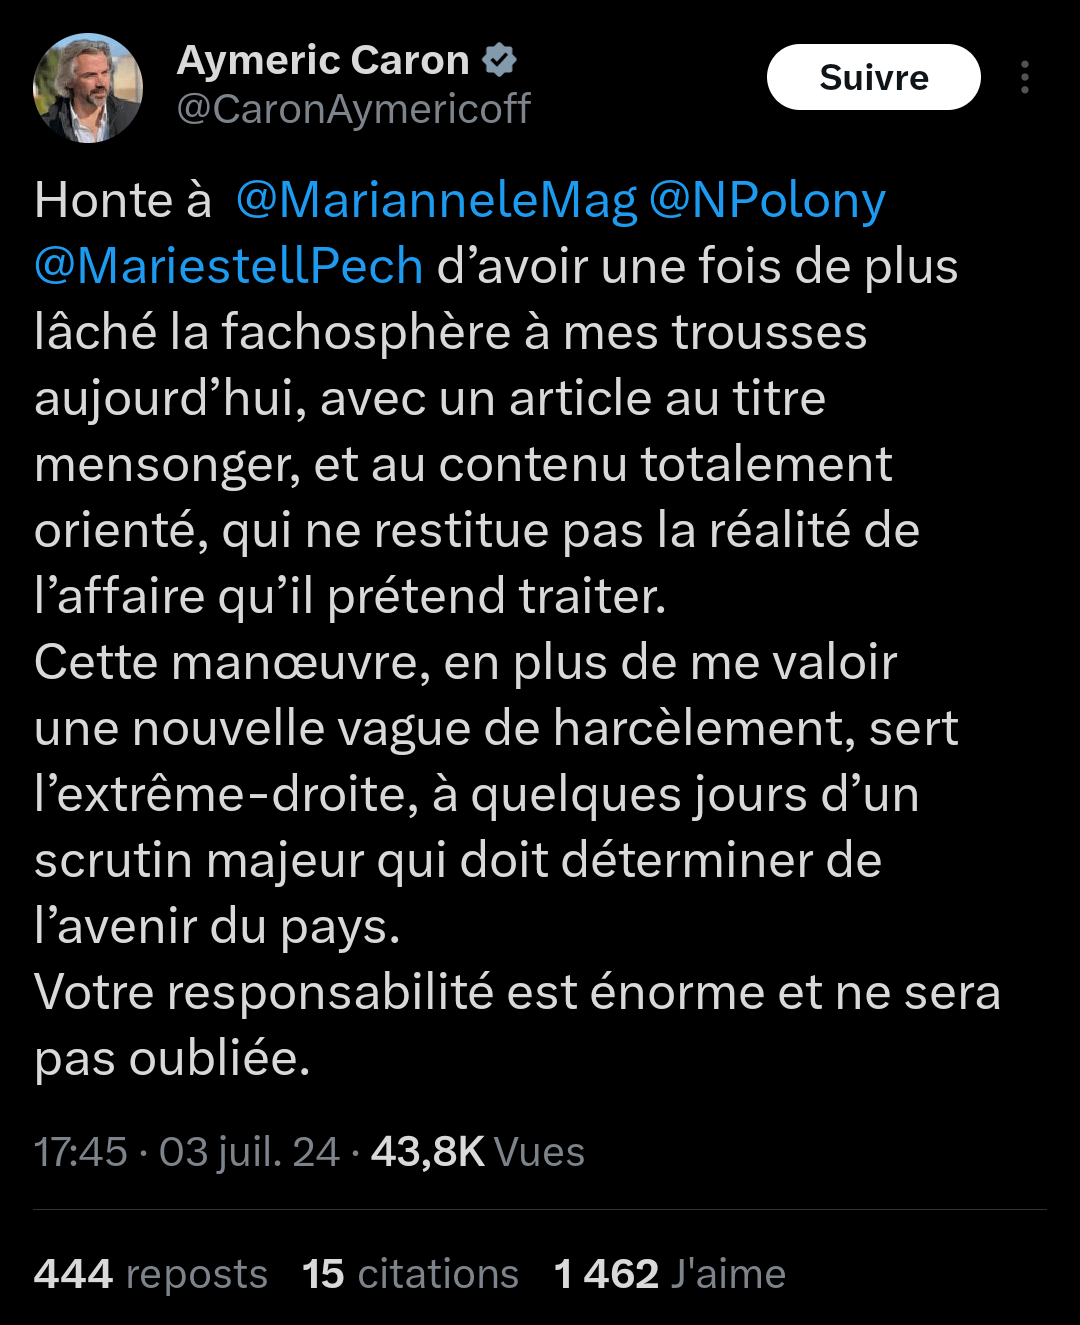This screenshot has width=1080, height=1325.
Task: Show the 15 citations list
Action: [410, 1275]
